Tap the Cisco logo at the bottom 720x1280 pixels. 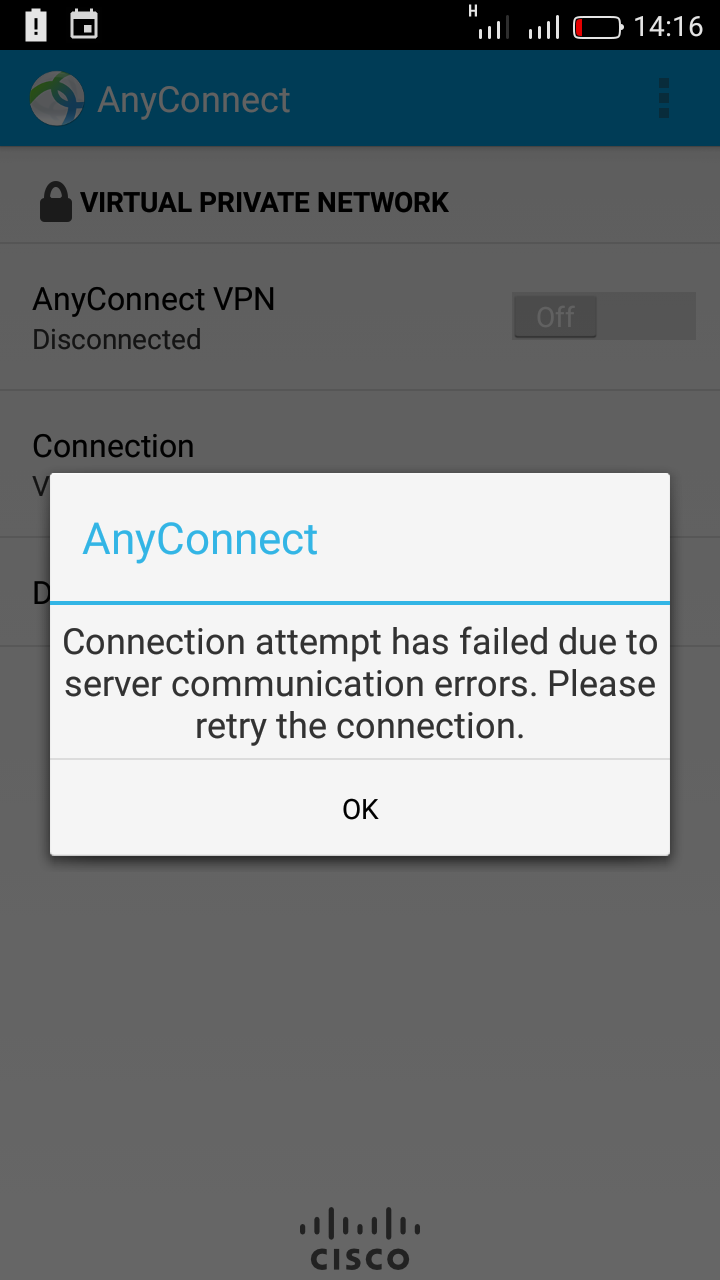click(360, 1239)
